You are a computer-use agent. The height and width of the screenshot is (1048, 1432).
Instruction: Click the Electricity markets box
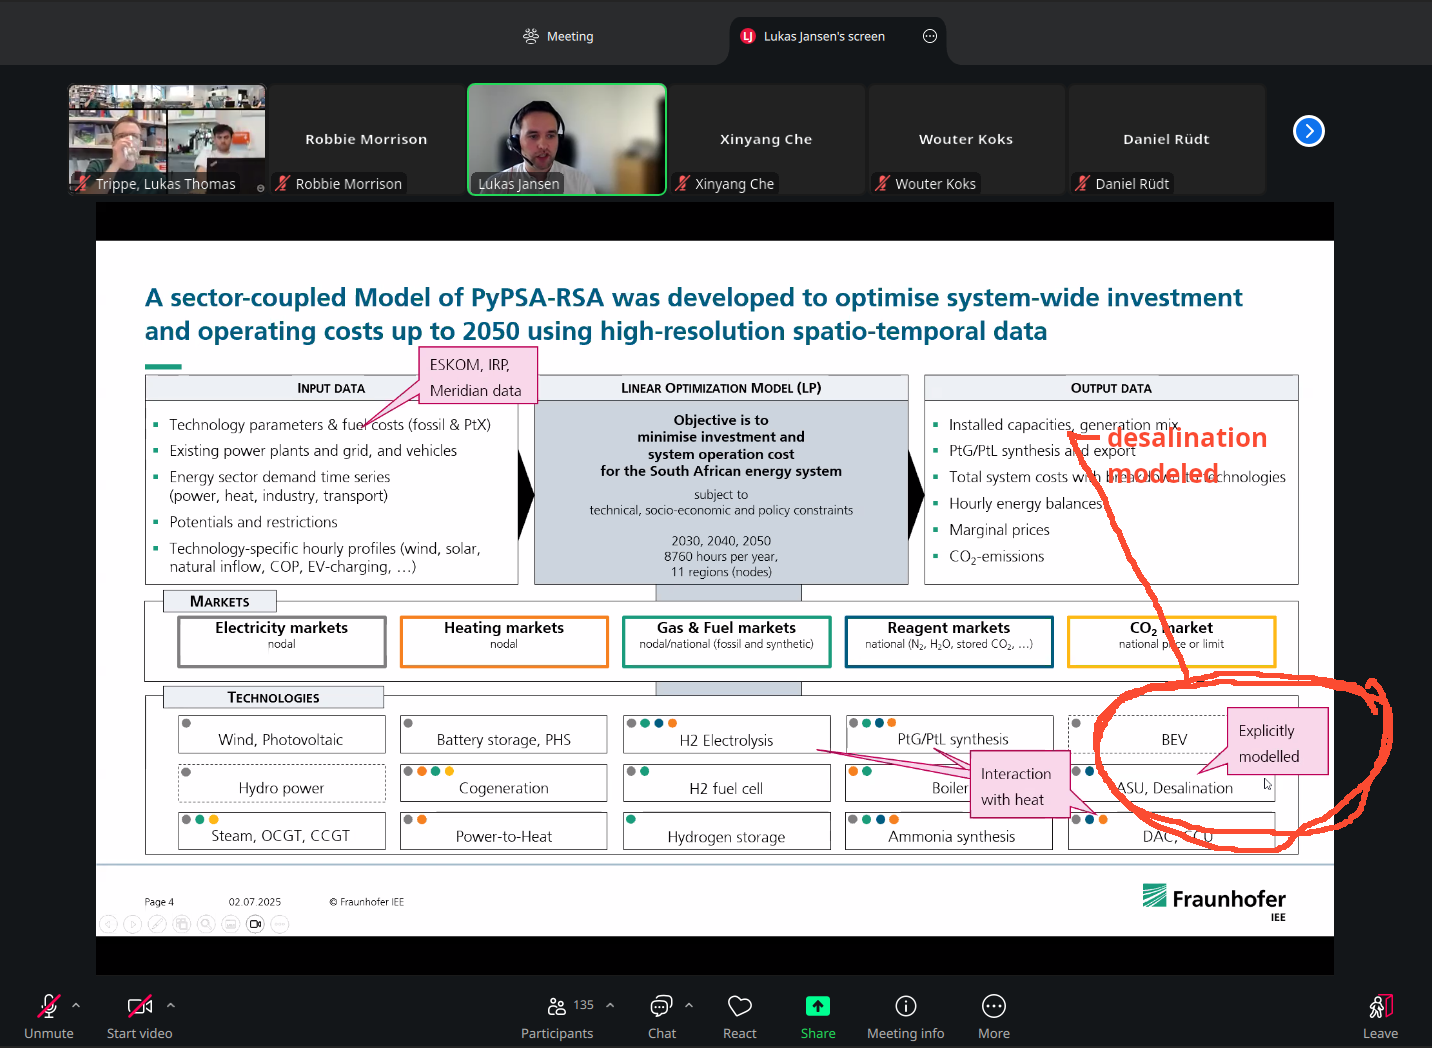[282, 641]
